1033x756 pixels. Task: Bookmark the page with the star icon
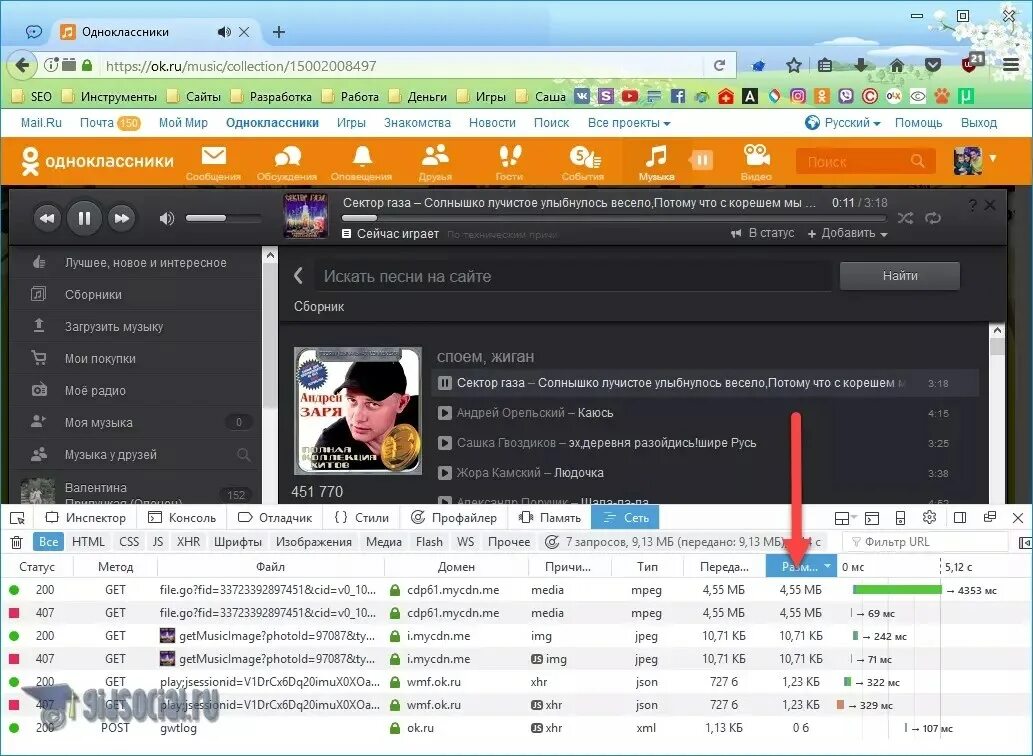point(794,65)
